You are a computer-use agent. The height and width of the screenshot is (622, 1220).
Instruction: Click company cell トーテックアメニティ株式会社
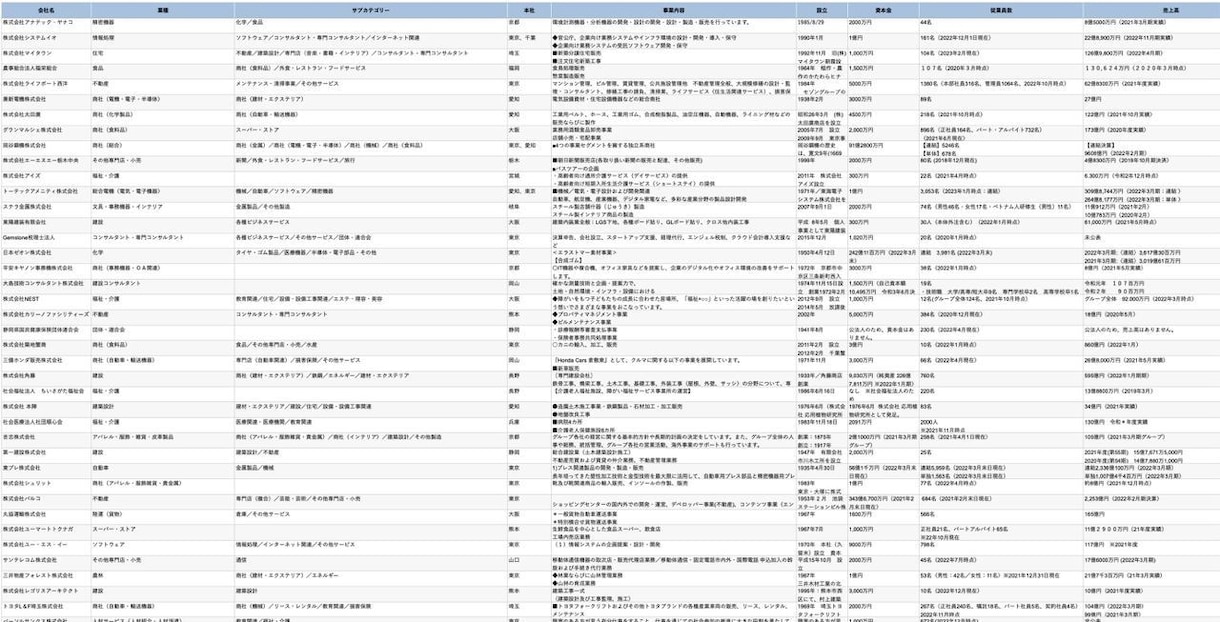[45, 191]
